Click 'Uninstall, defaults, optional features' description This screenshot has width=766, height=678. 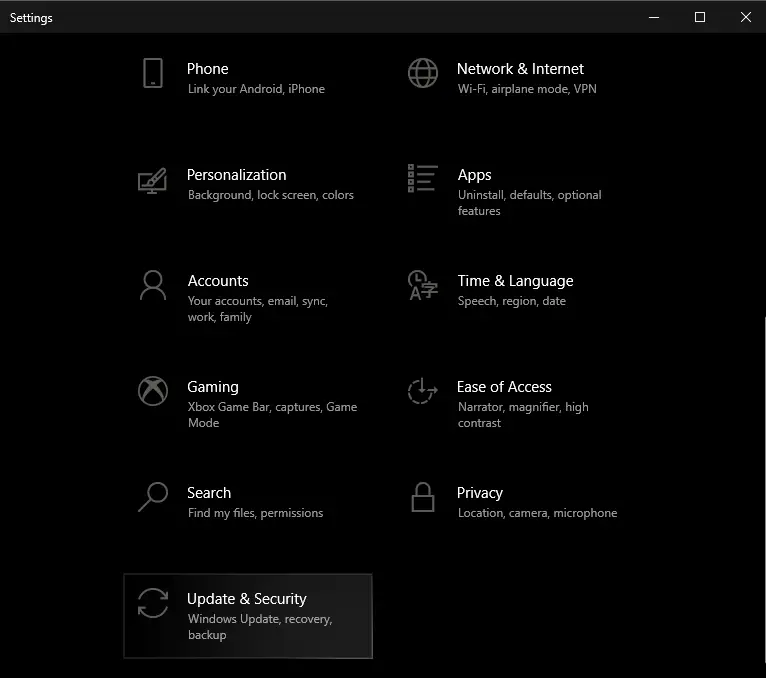[530, 203]
